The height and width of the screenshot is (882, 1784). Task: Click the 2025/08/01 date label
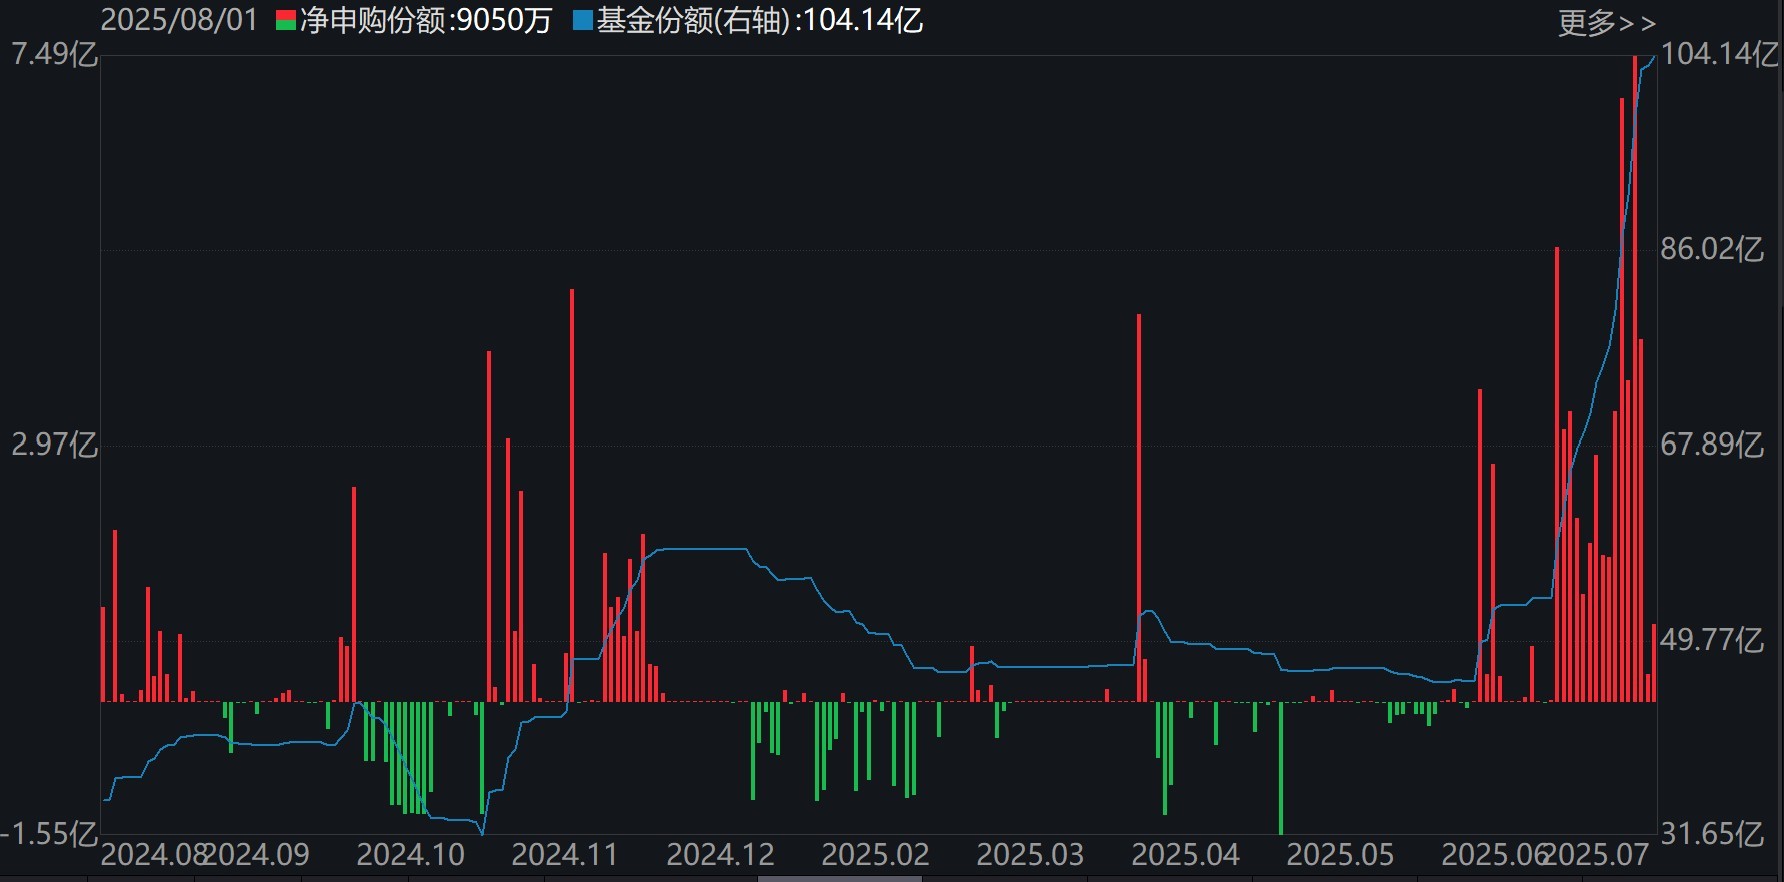(x=179, y=20)
